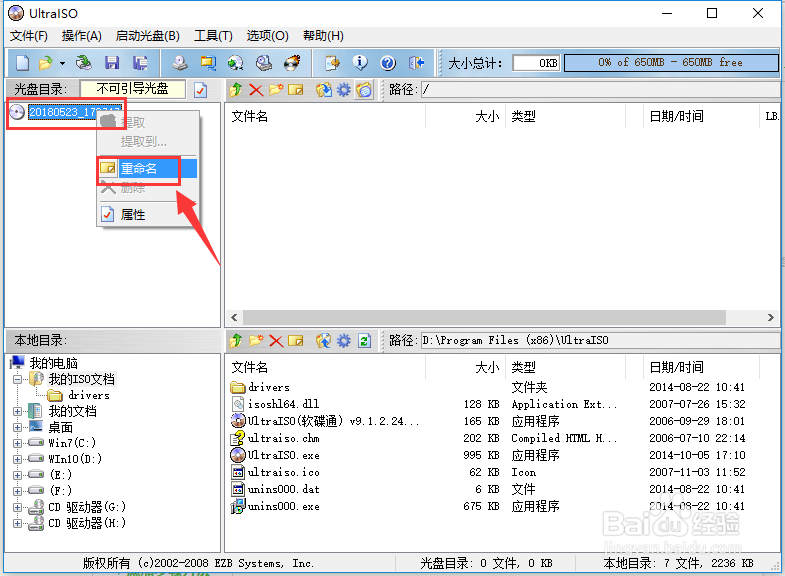Go up one level in local directory
The image size is (785, 576).
coord(236,341)
